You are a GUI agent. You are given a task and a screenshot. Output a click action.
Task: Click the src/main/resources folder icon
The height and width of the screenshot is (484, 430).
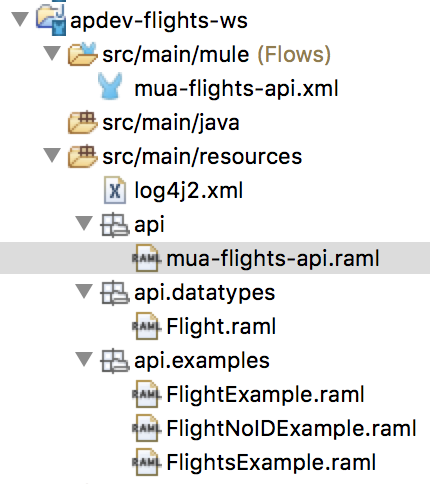(83, 156)
